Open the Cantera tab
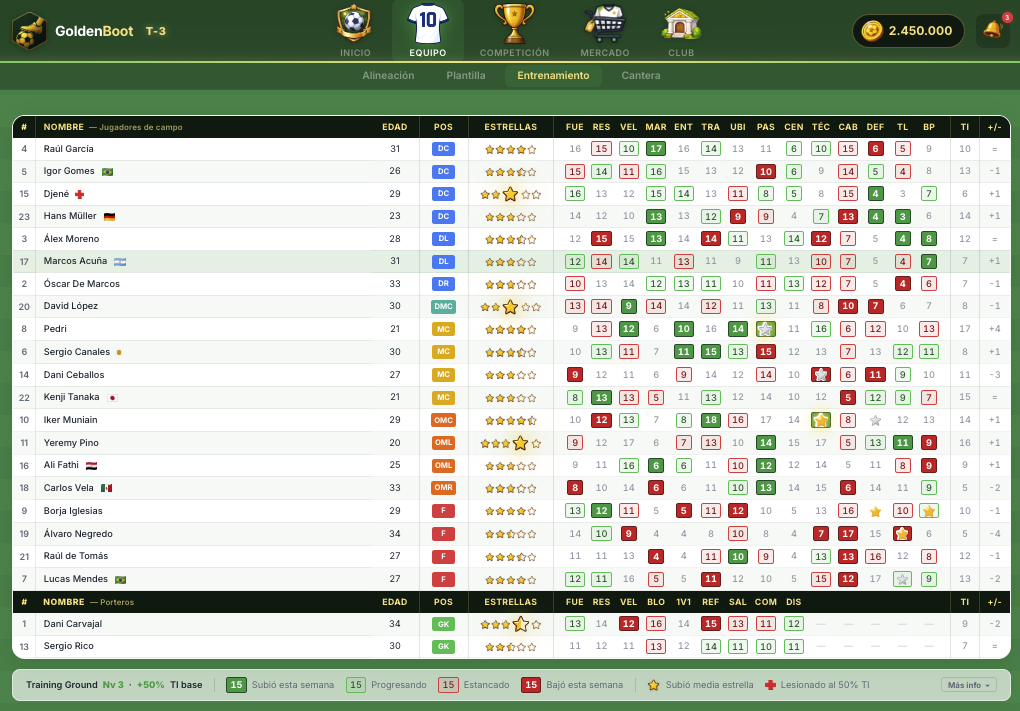Viewport: 1020px width, 711px height. (x=641, y=75)
